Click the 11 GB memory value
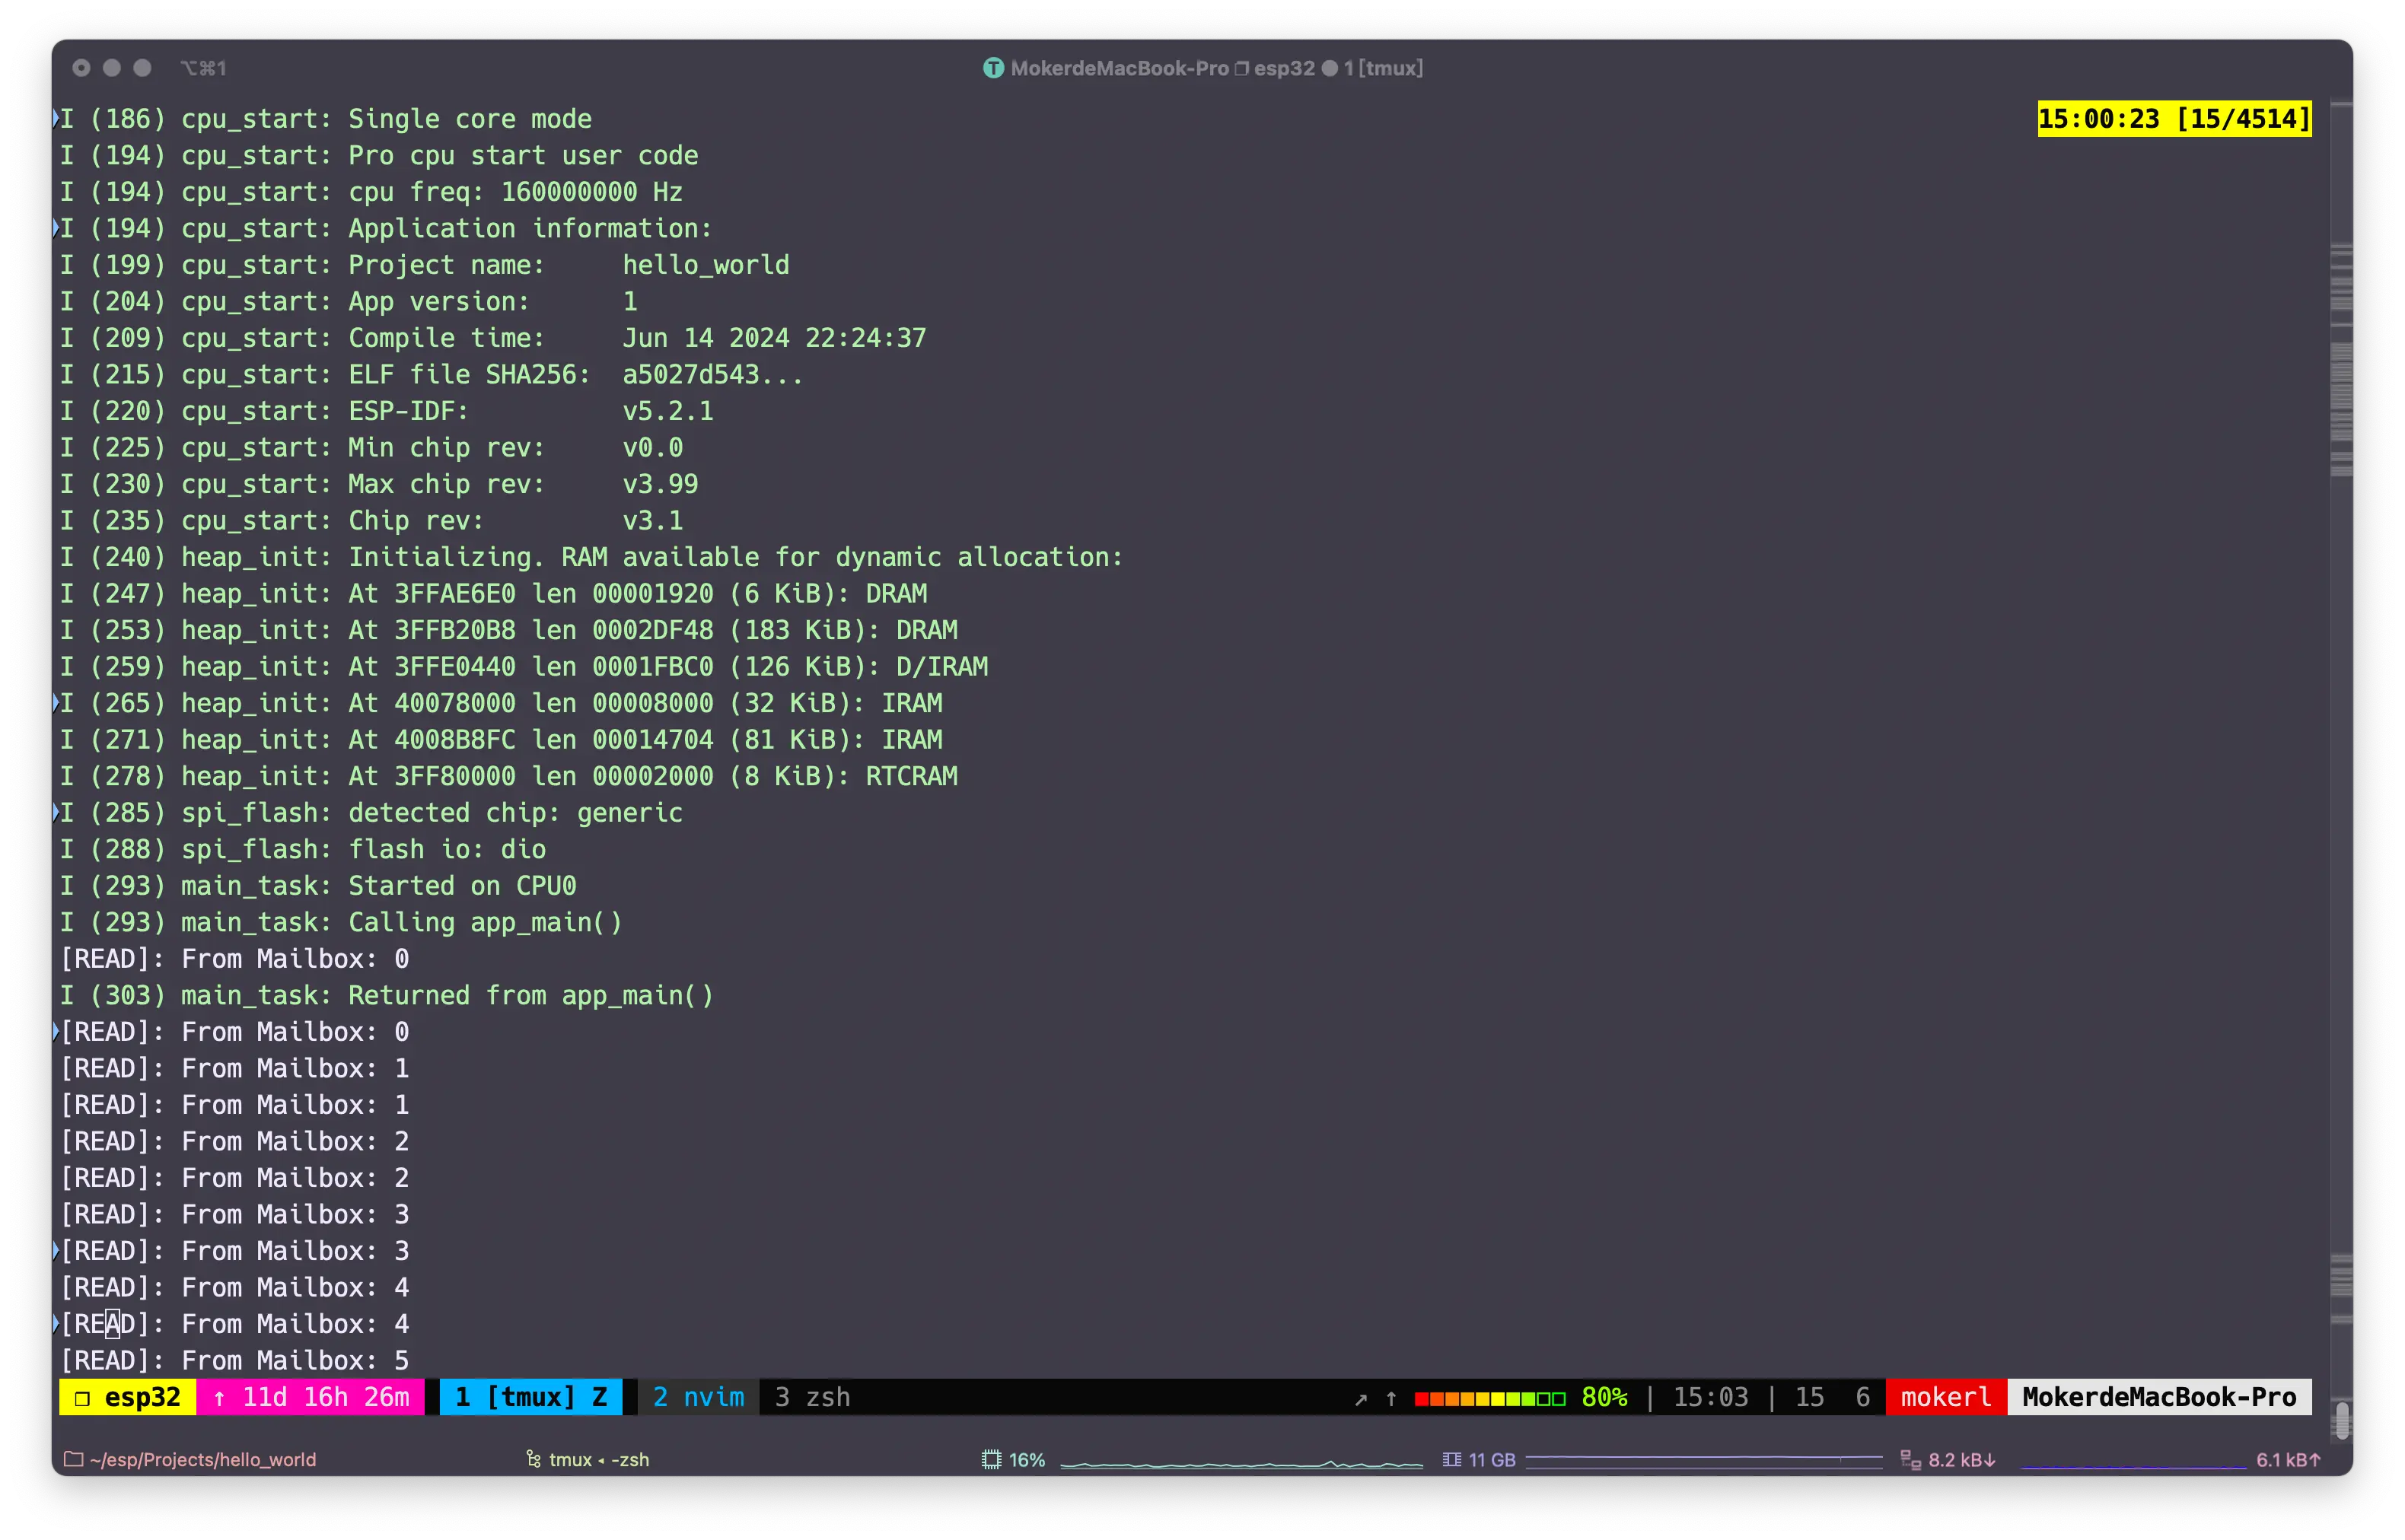The height and width of the screenshot is (1540, 2405). 1491,1460
